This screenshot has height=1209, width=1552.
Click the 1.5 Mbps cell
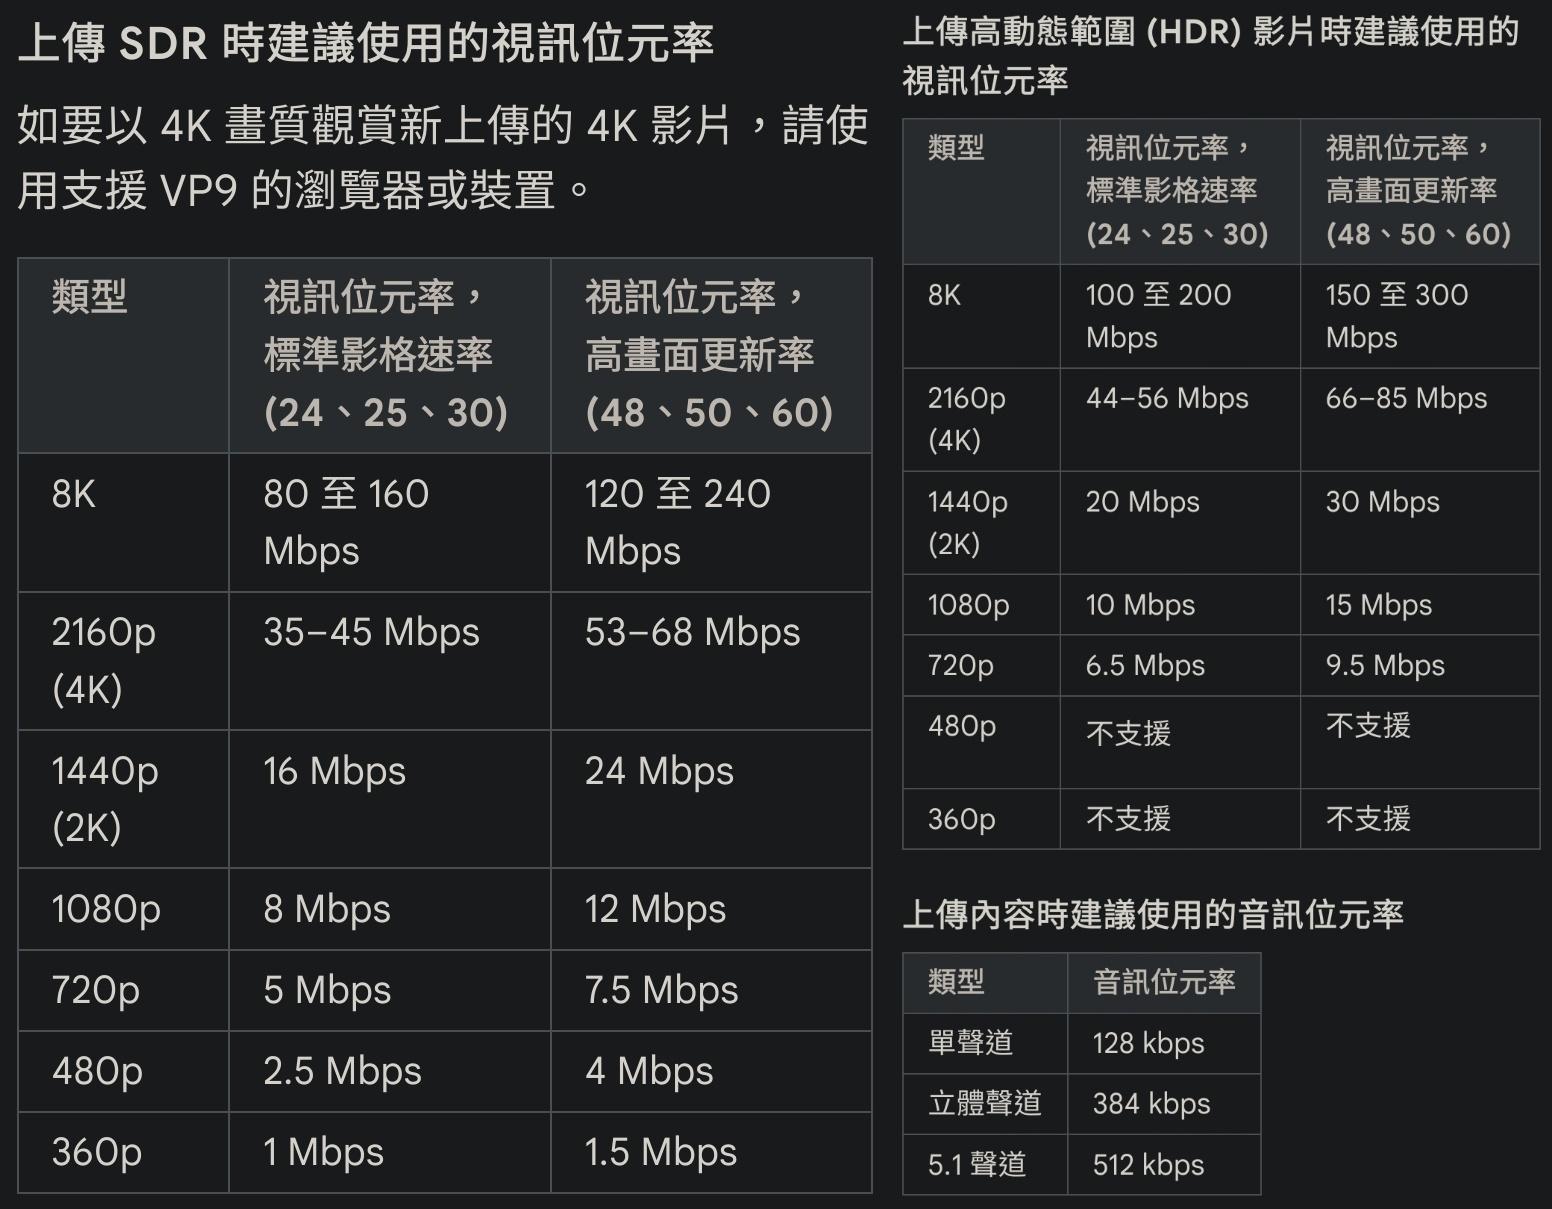pos(660,1153)
